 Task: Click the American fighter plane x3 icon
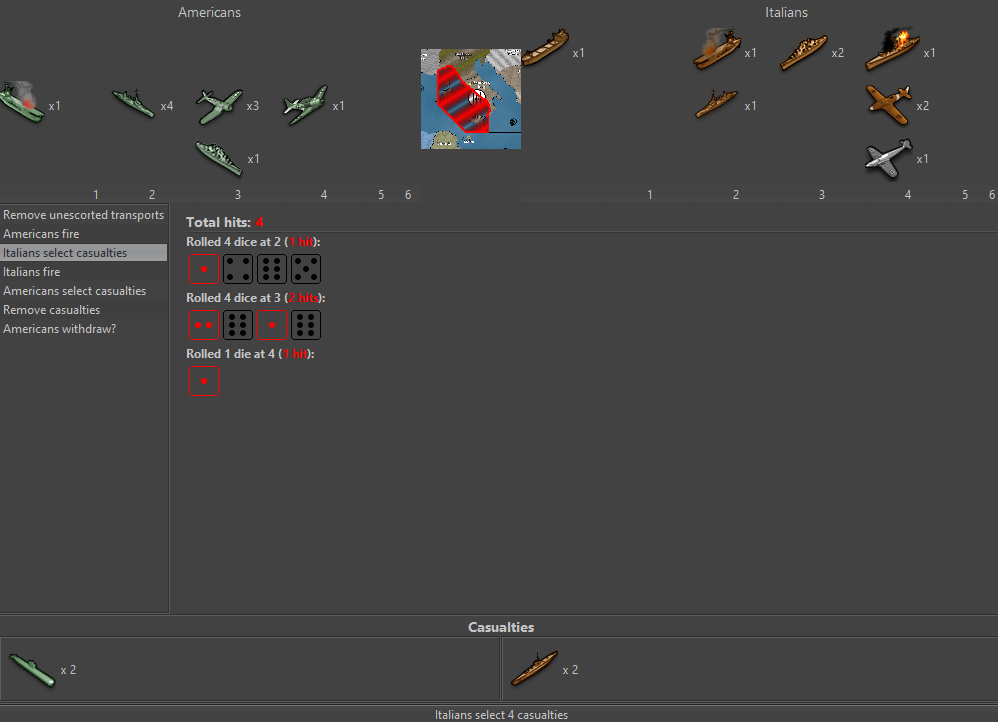tap(219, 105)
